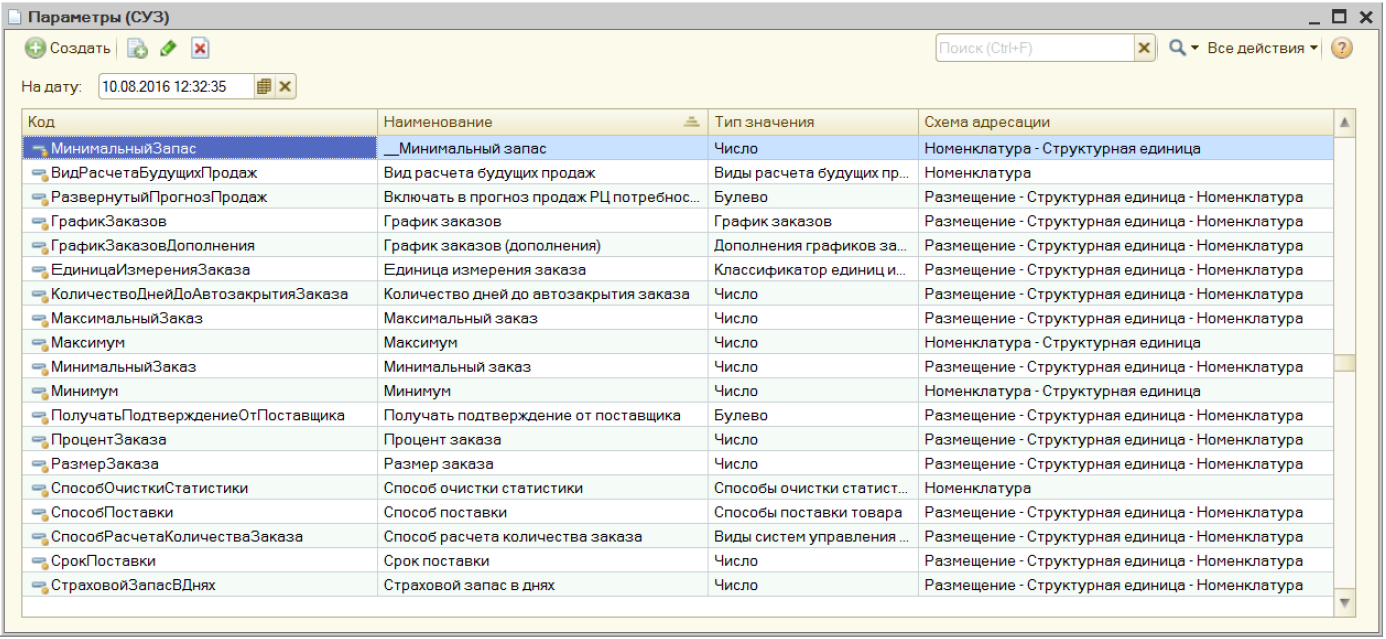This screenshot has height=639, width=1386.
Task: Sort the list by Наименование column header
Action: pos(541,122)
